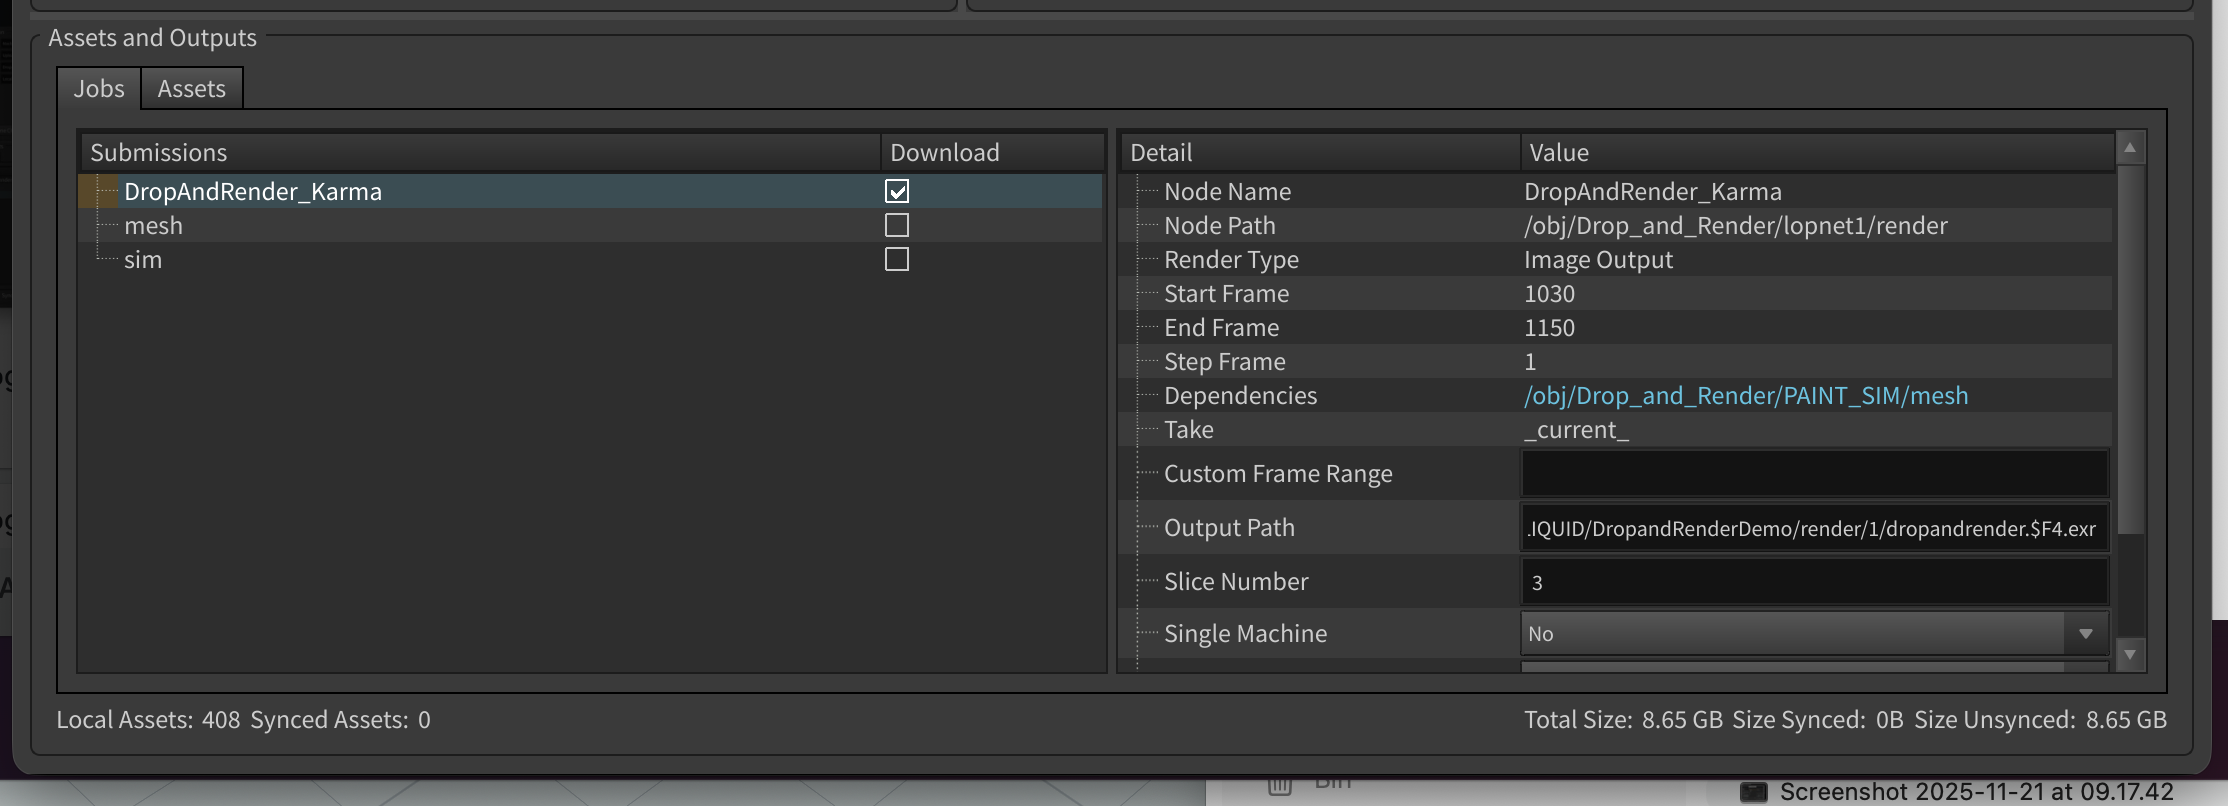Image resolution: width=2228 pixels, height=806 pixels.
Task: Click the Node Name value DropAndRender_Karma
Action: click(x=1653, y=191)
